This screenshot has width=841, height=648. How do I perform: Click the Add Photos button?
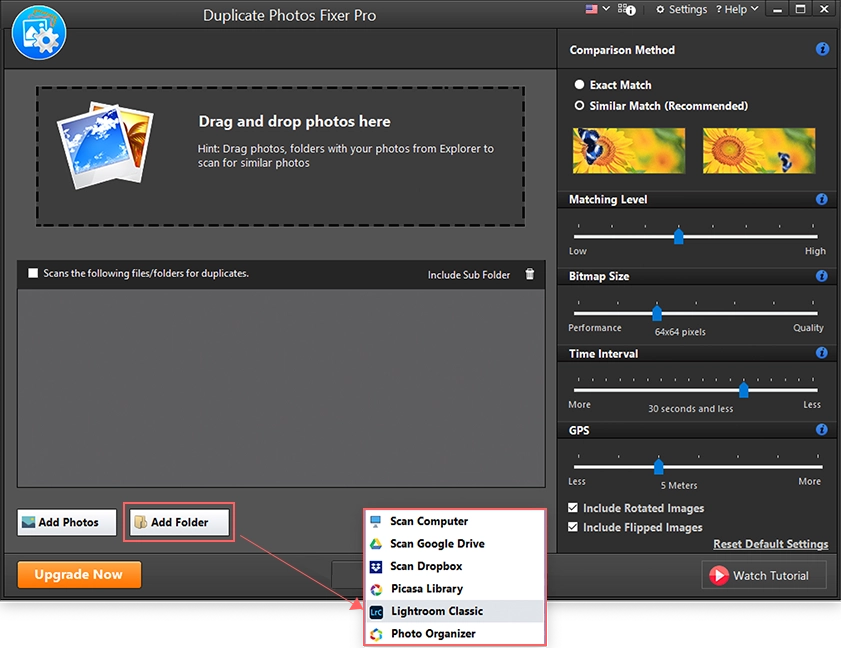coord(67,522)
